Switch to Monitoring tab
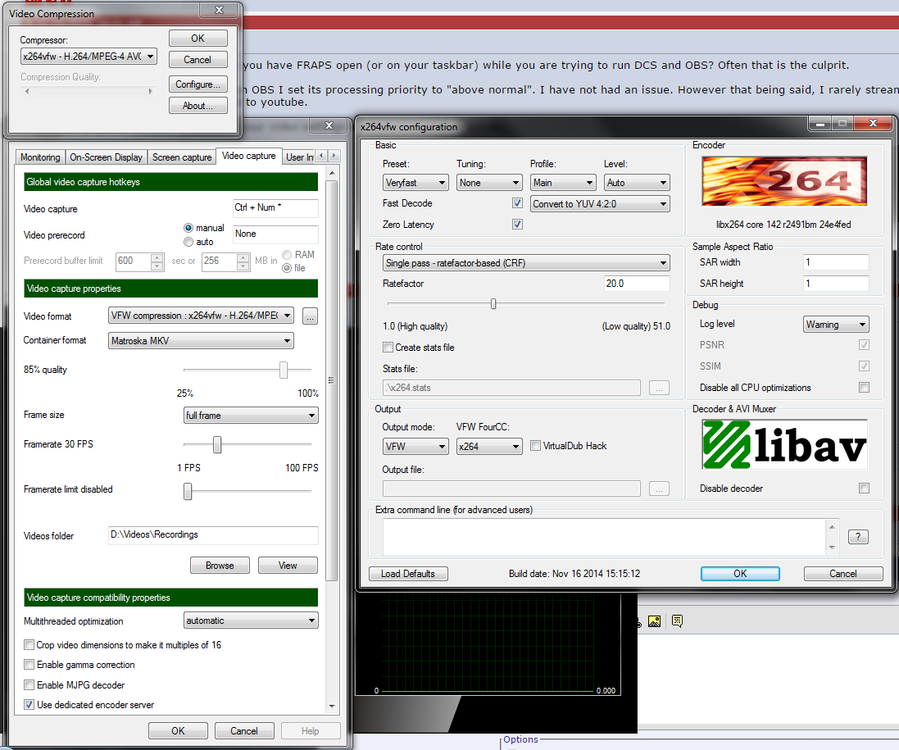This screenshot has height=750, width=899. click(40, 157)
